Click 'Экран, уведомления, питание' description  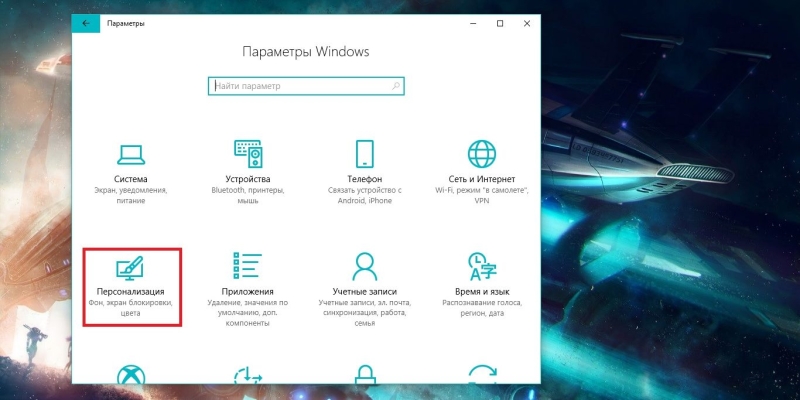131,195
